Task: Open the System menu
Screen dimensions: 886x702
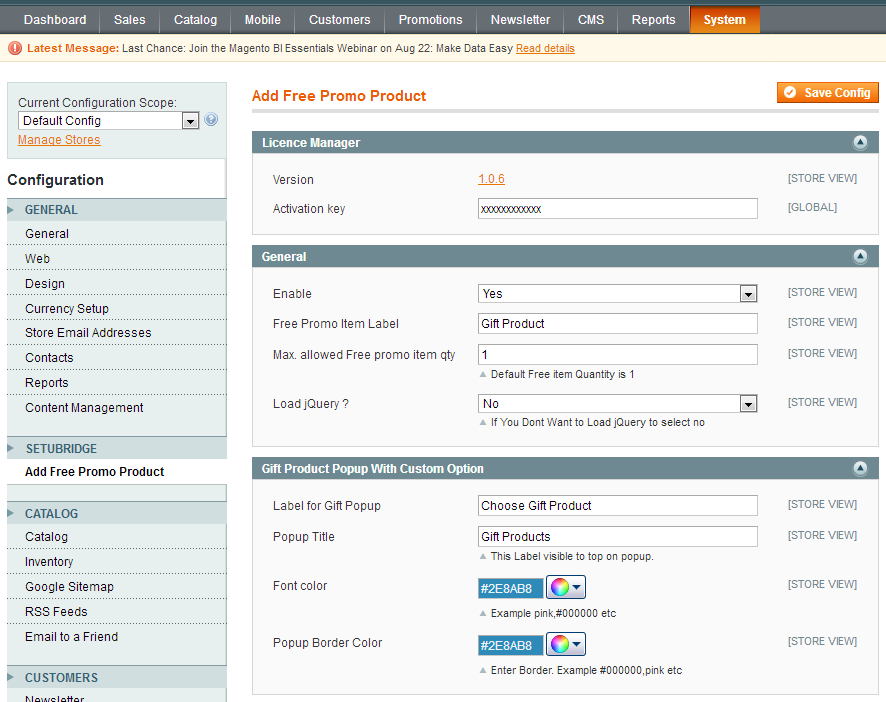Action: [x=724, y=20]
